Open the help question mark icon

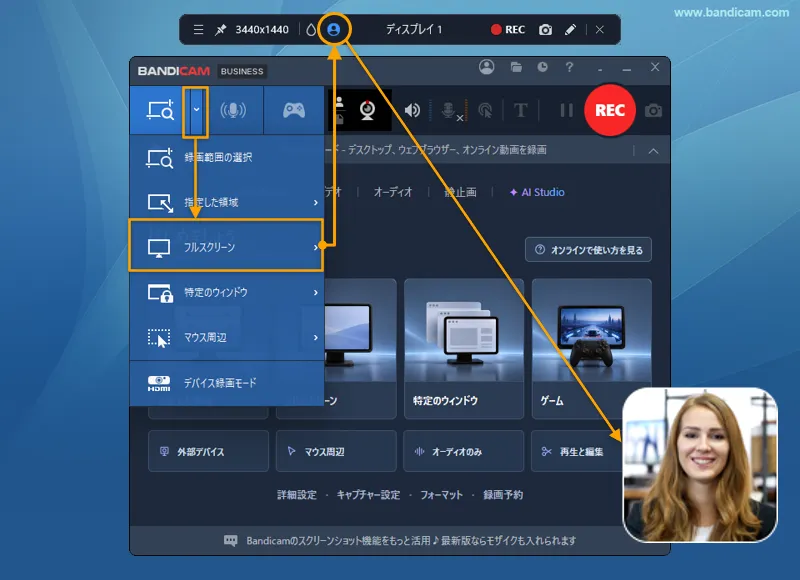[x=569, y=67]
